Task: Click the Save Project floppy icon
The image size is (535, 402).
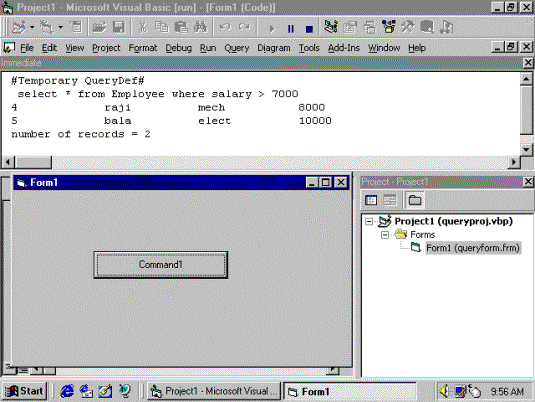Action: [118, 27]
